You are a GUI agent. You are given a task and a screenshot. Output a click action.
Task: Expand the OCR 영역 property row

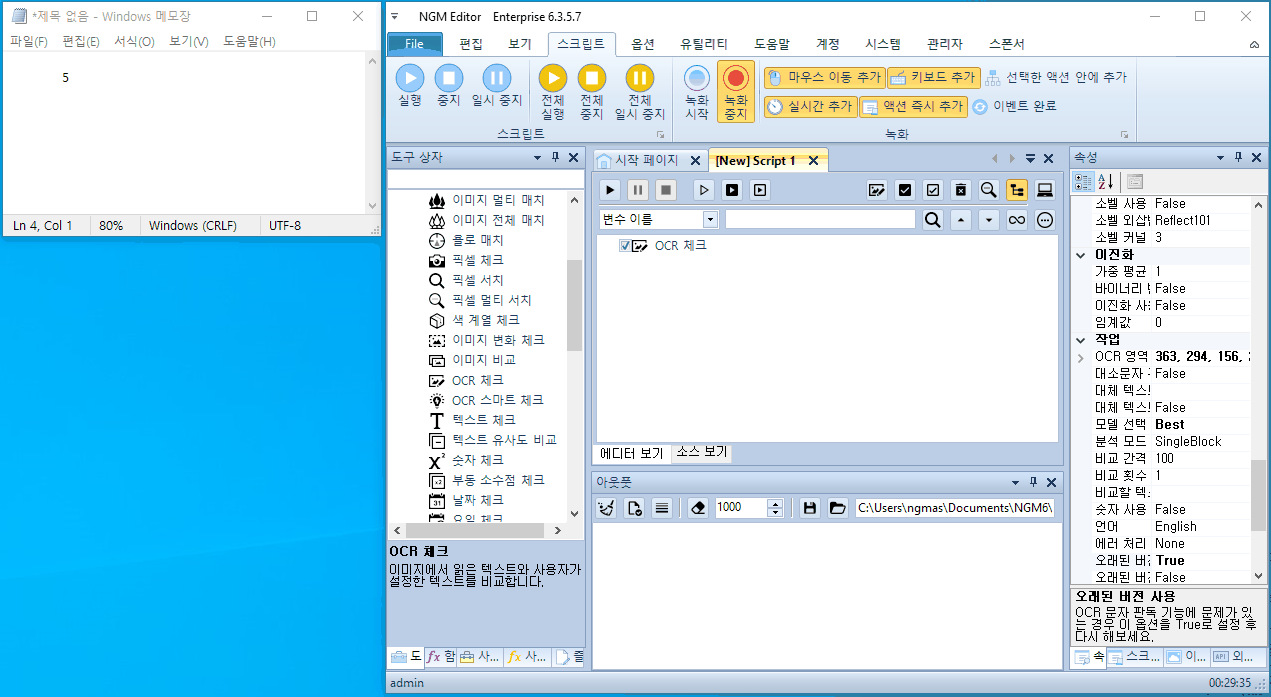click(1080, 357)
